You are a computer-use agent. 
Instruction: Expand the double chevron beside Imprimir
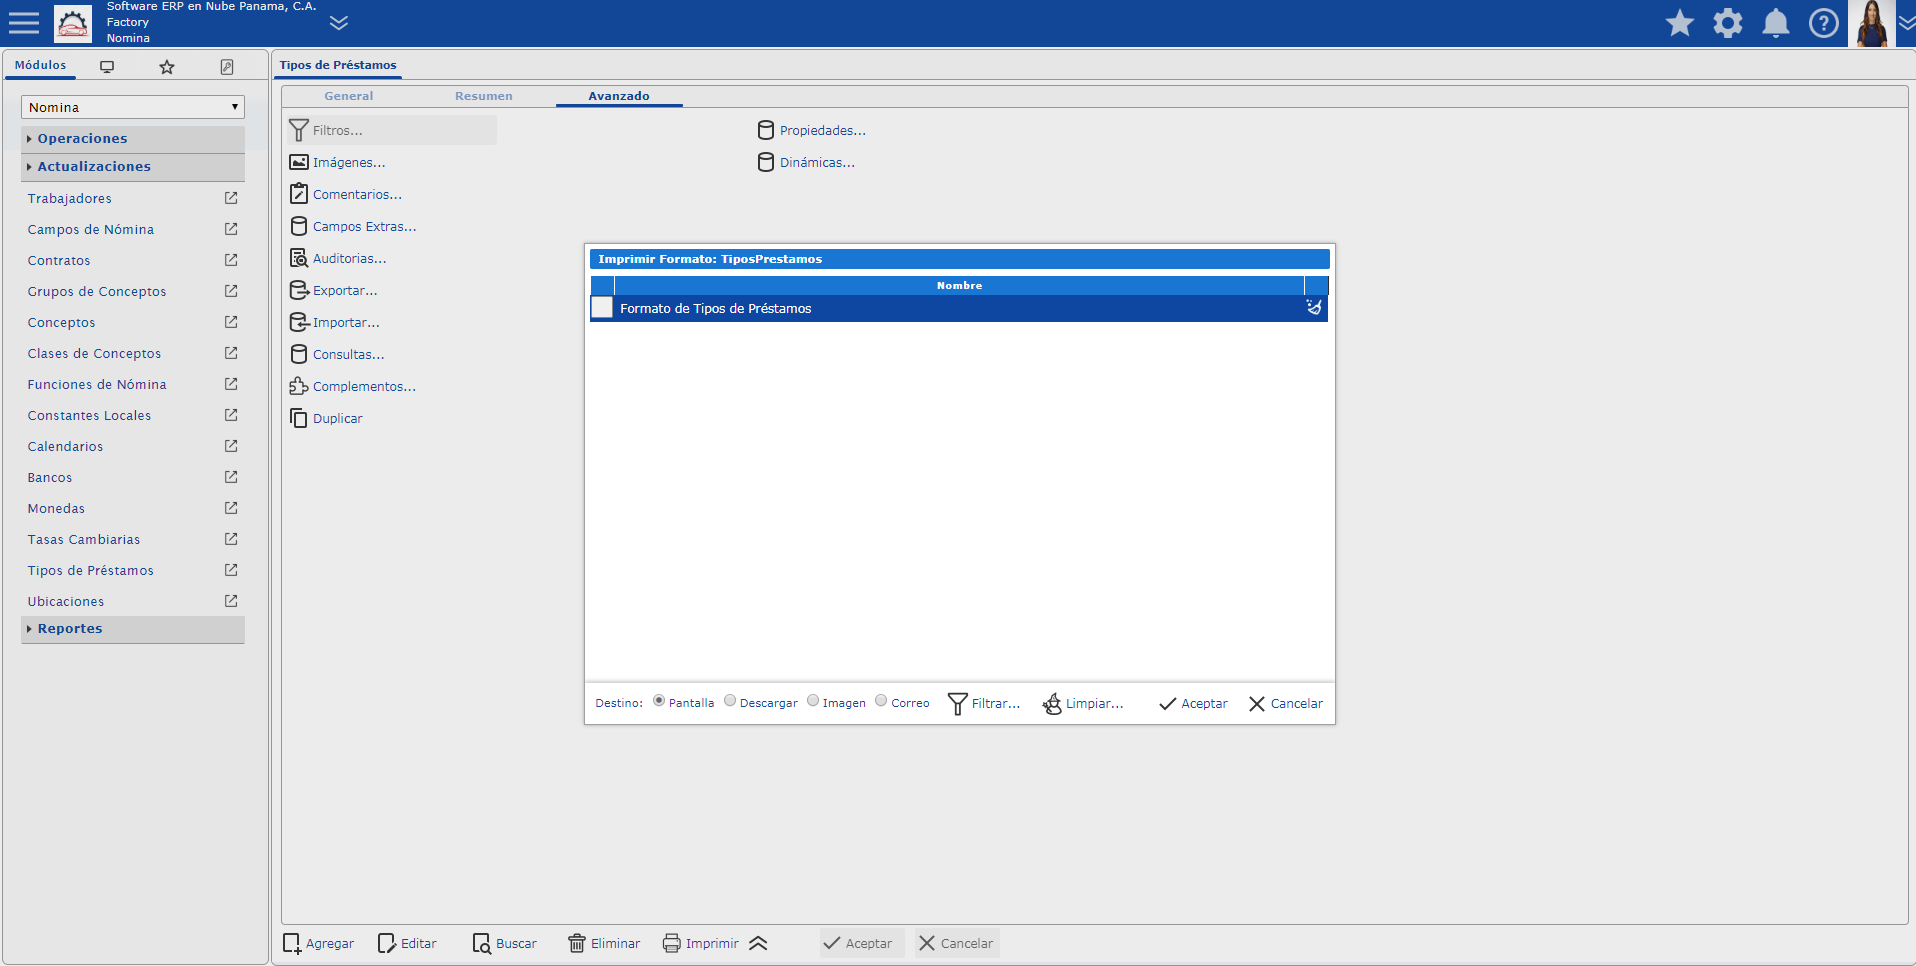758,943
